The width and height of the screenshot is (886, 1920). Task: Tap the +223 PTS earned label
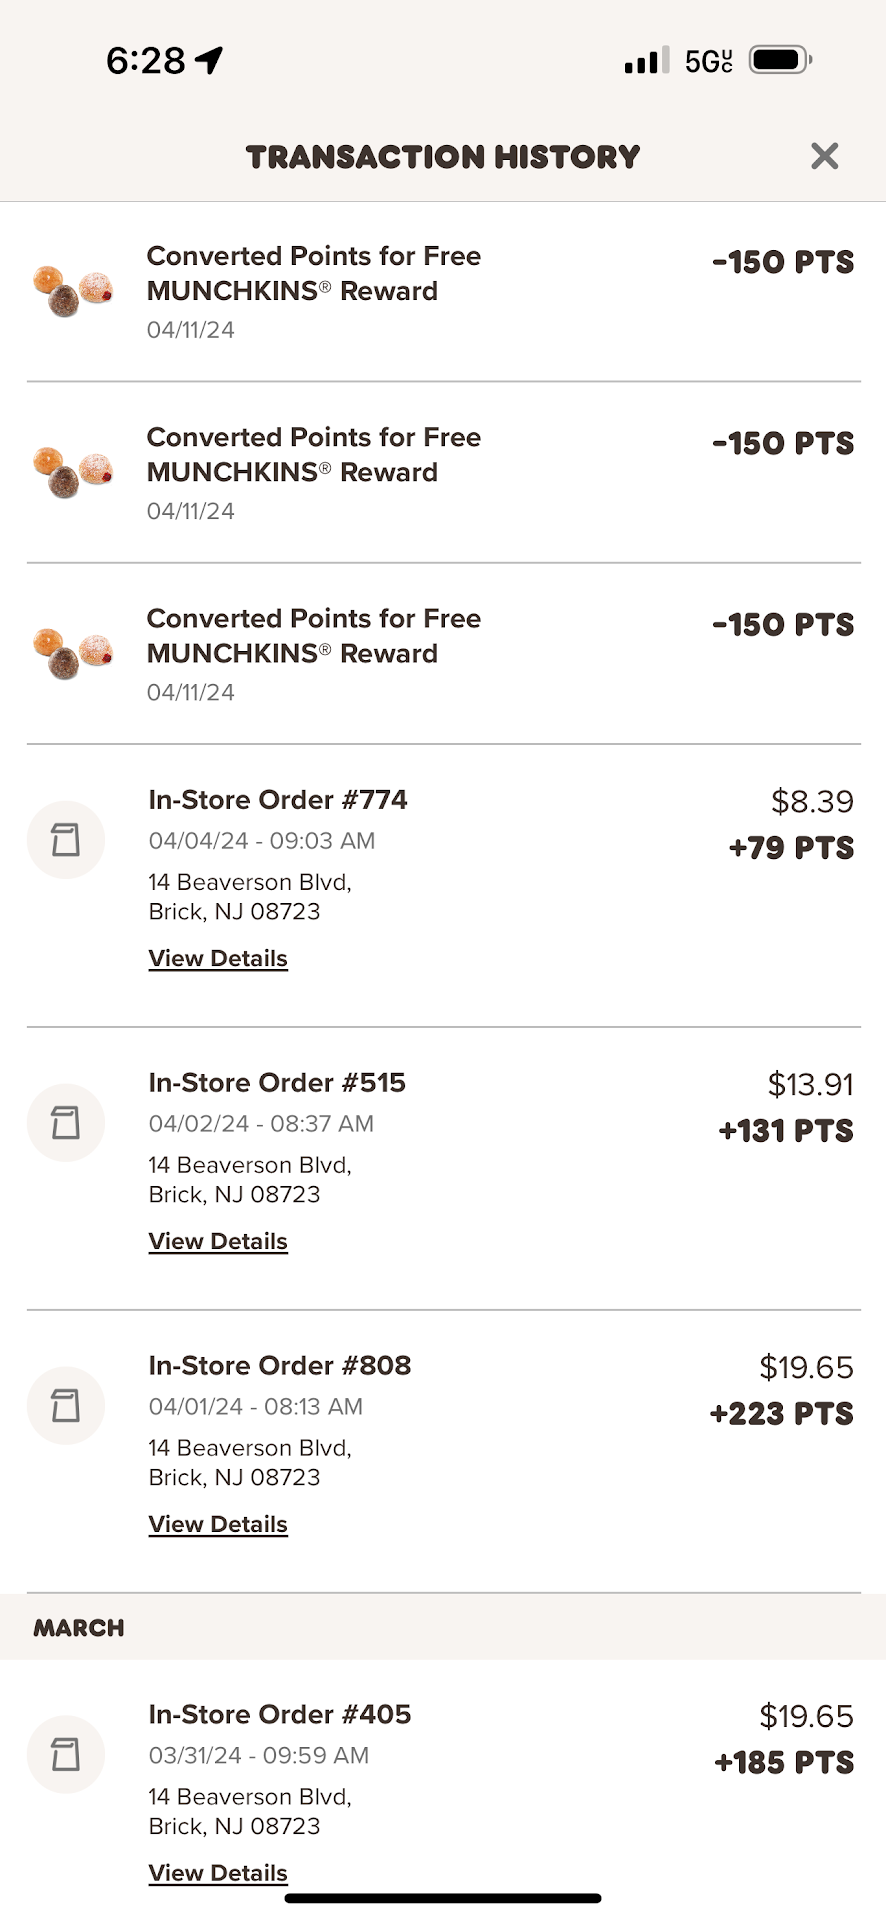point(782,1414)
